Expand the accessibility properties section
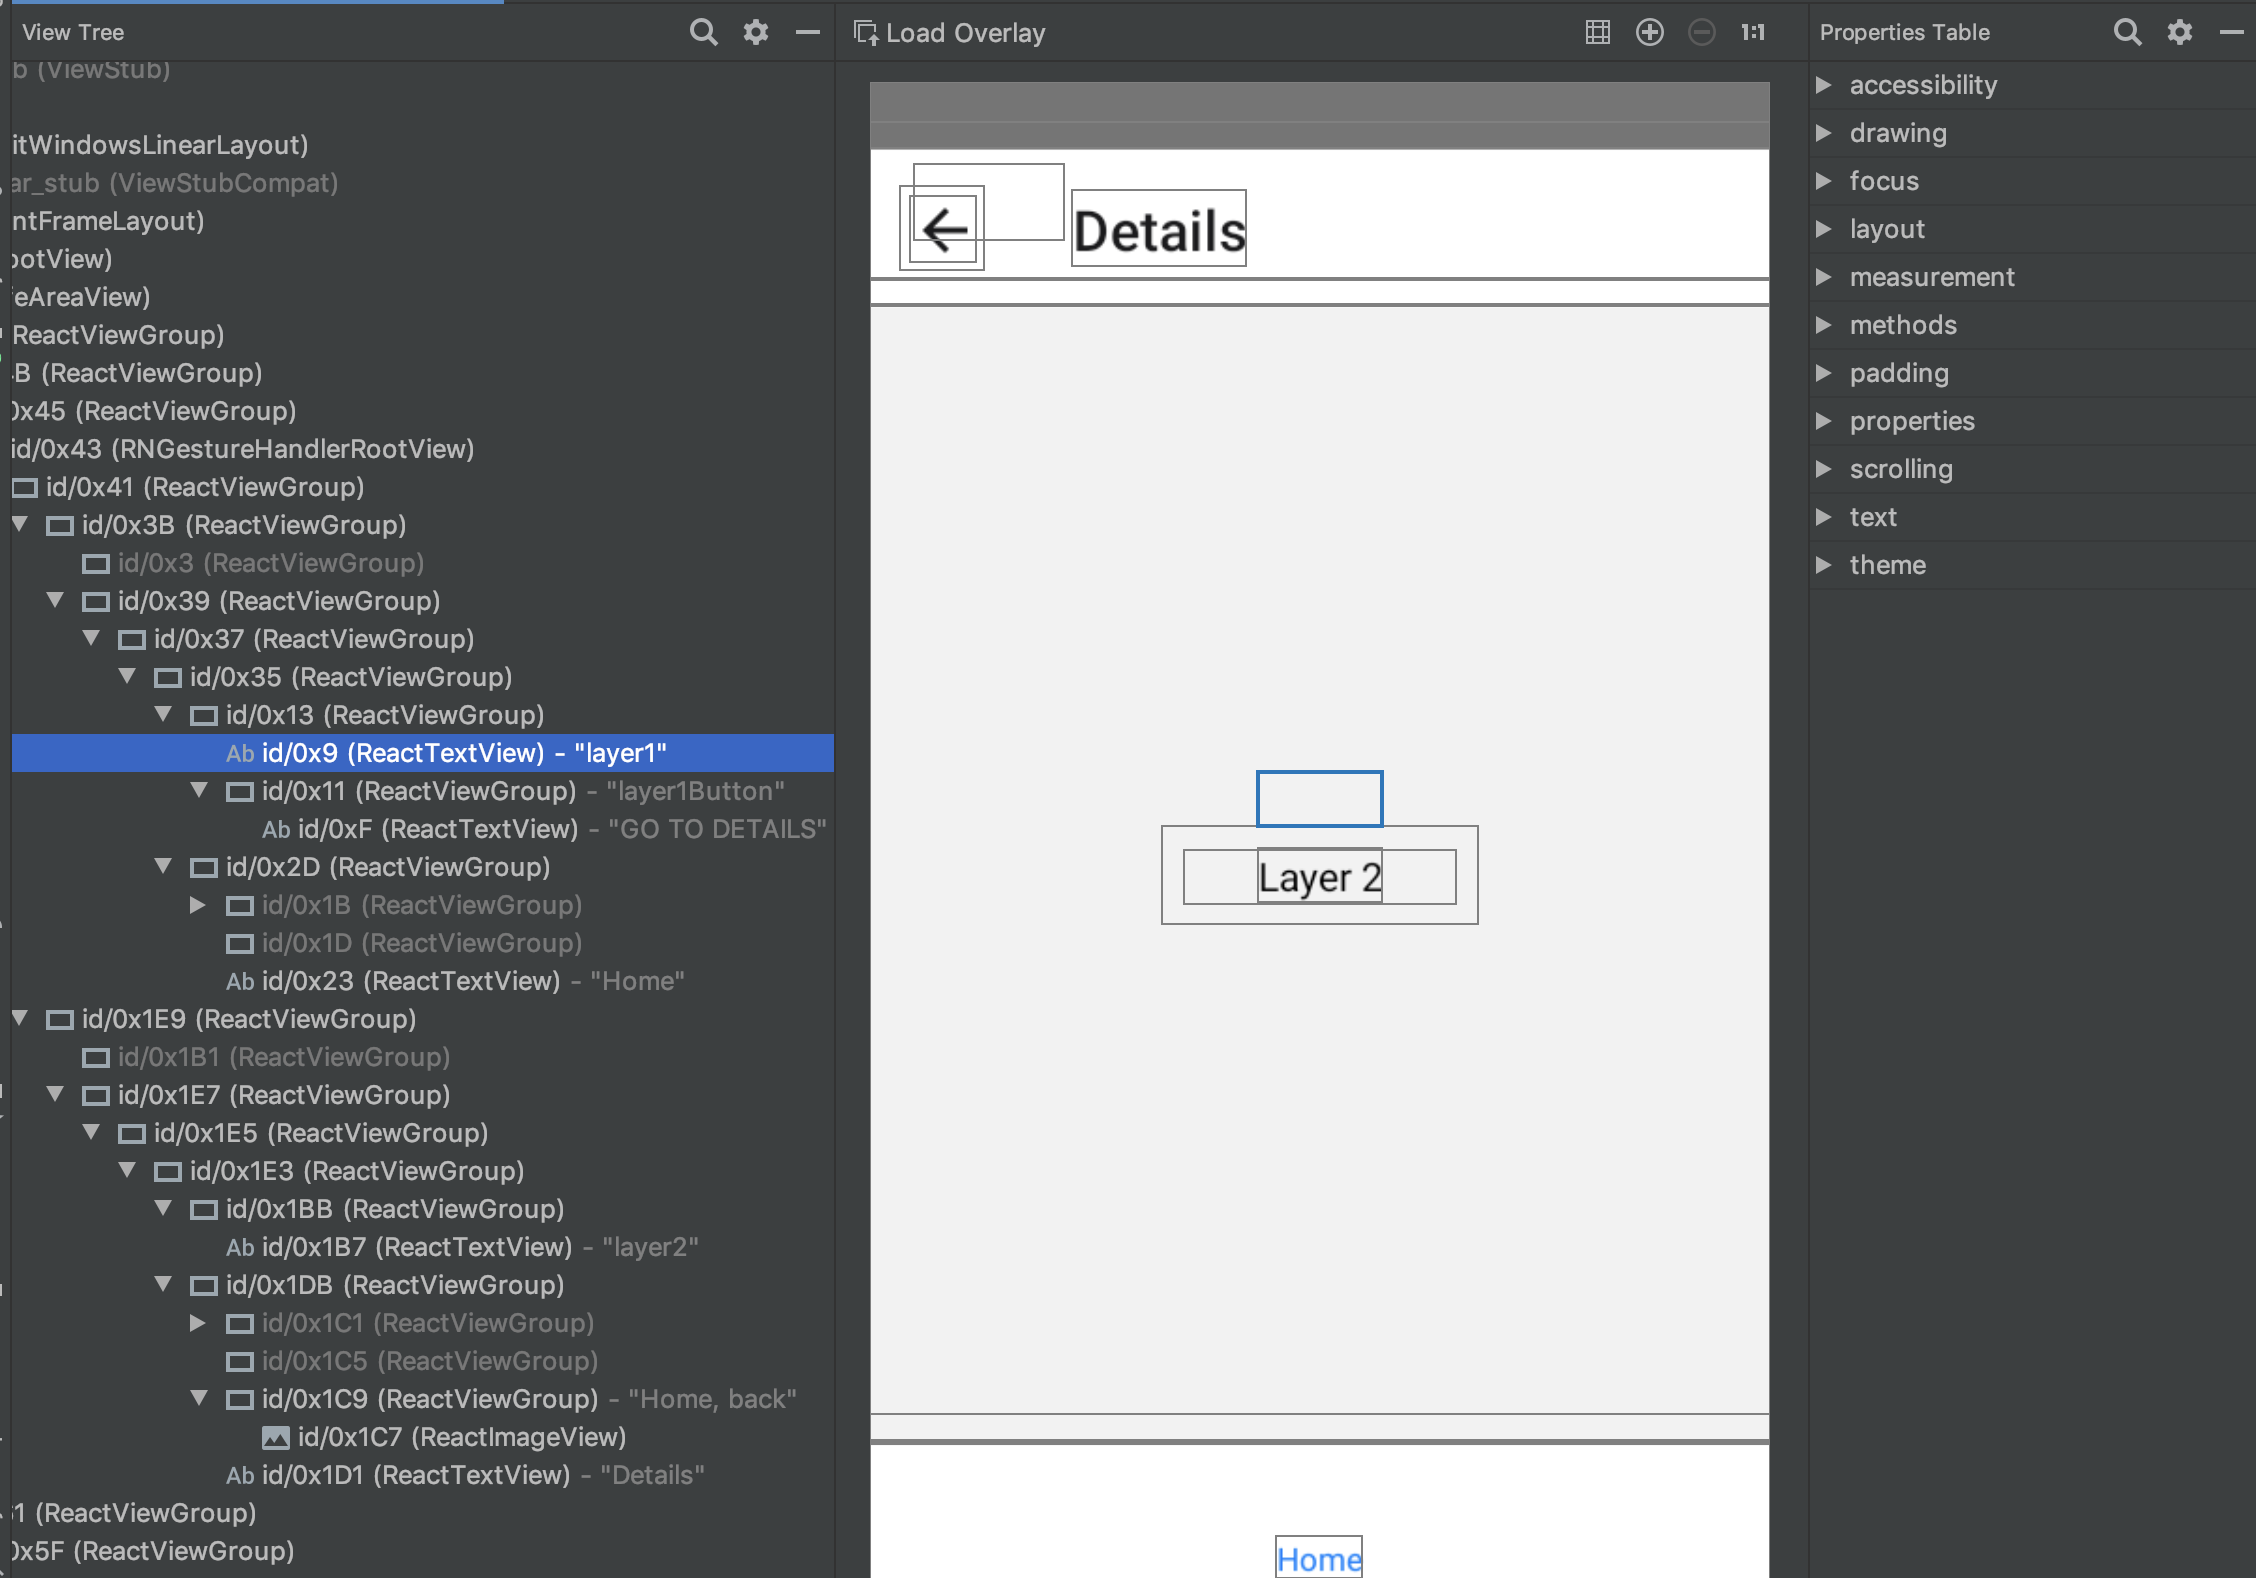This screenshot has height=1578, width=2256. point(1824,84)
